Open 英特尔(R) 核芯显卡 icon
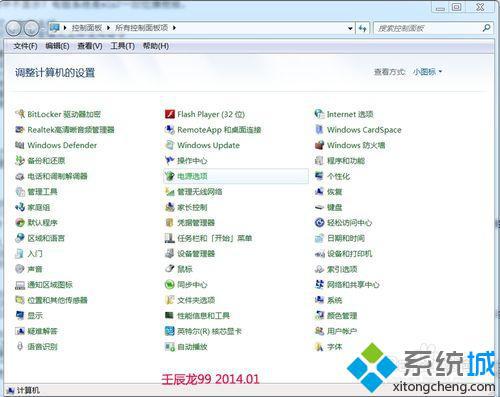Viewport: 500px width, 397px height. tap(170, 331)
